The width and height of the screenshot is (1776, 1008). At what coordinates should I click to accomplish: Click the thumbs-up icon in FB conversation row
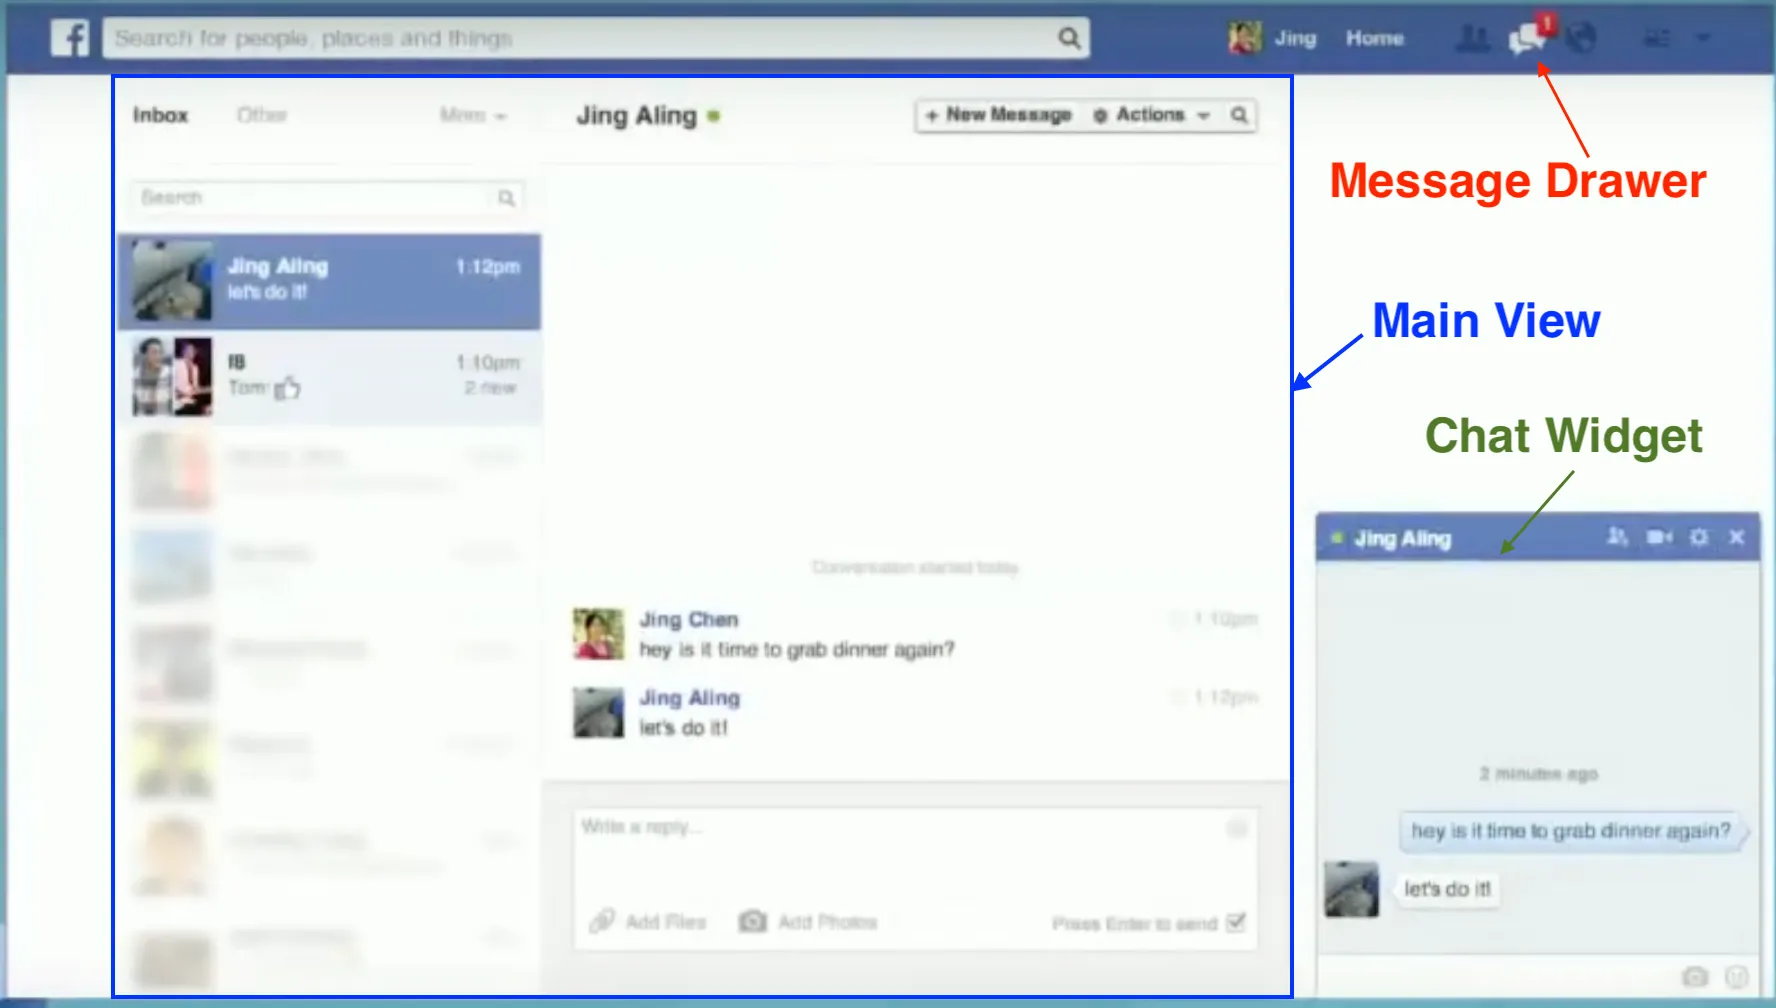pos(287,388)
